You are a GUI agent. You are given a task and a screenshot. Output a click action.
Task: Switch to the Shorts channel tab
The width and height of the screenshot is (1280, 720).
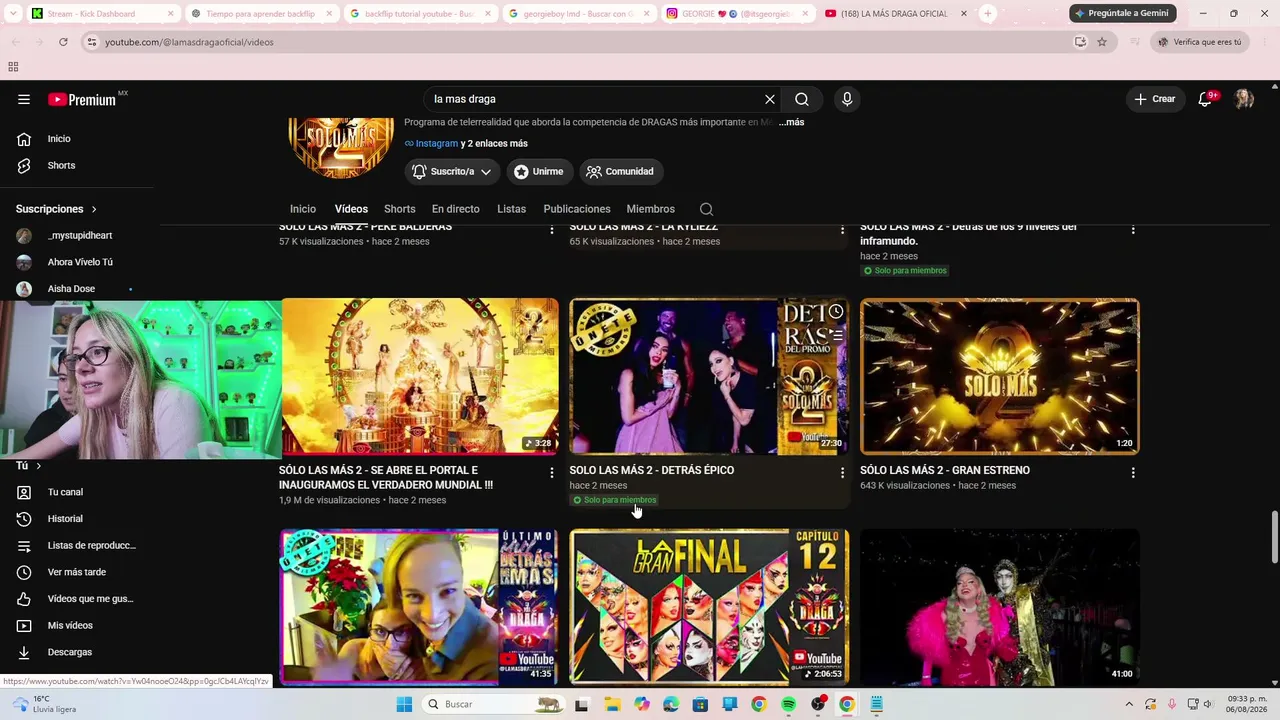399,209
